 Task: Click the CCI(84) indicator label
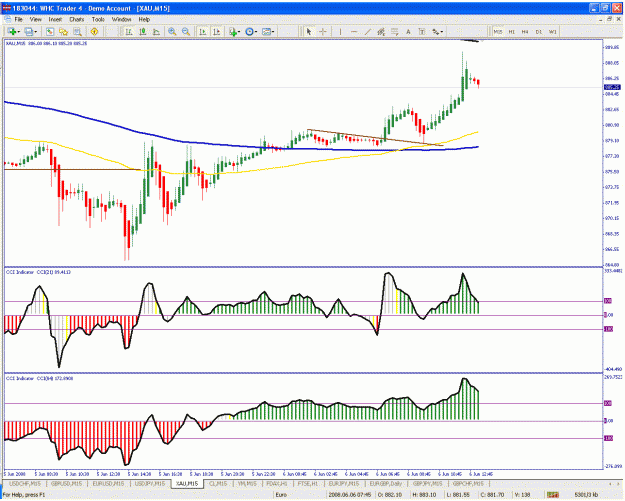pyautogui.click(x=39, y=378)
